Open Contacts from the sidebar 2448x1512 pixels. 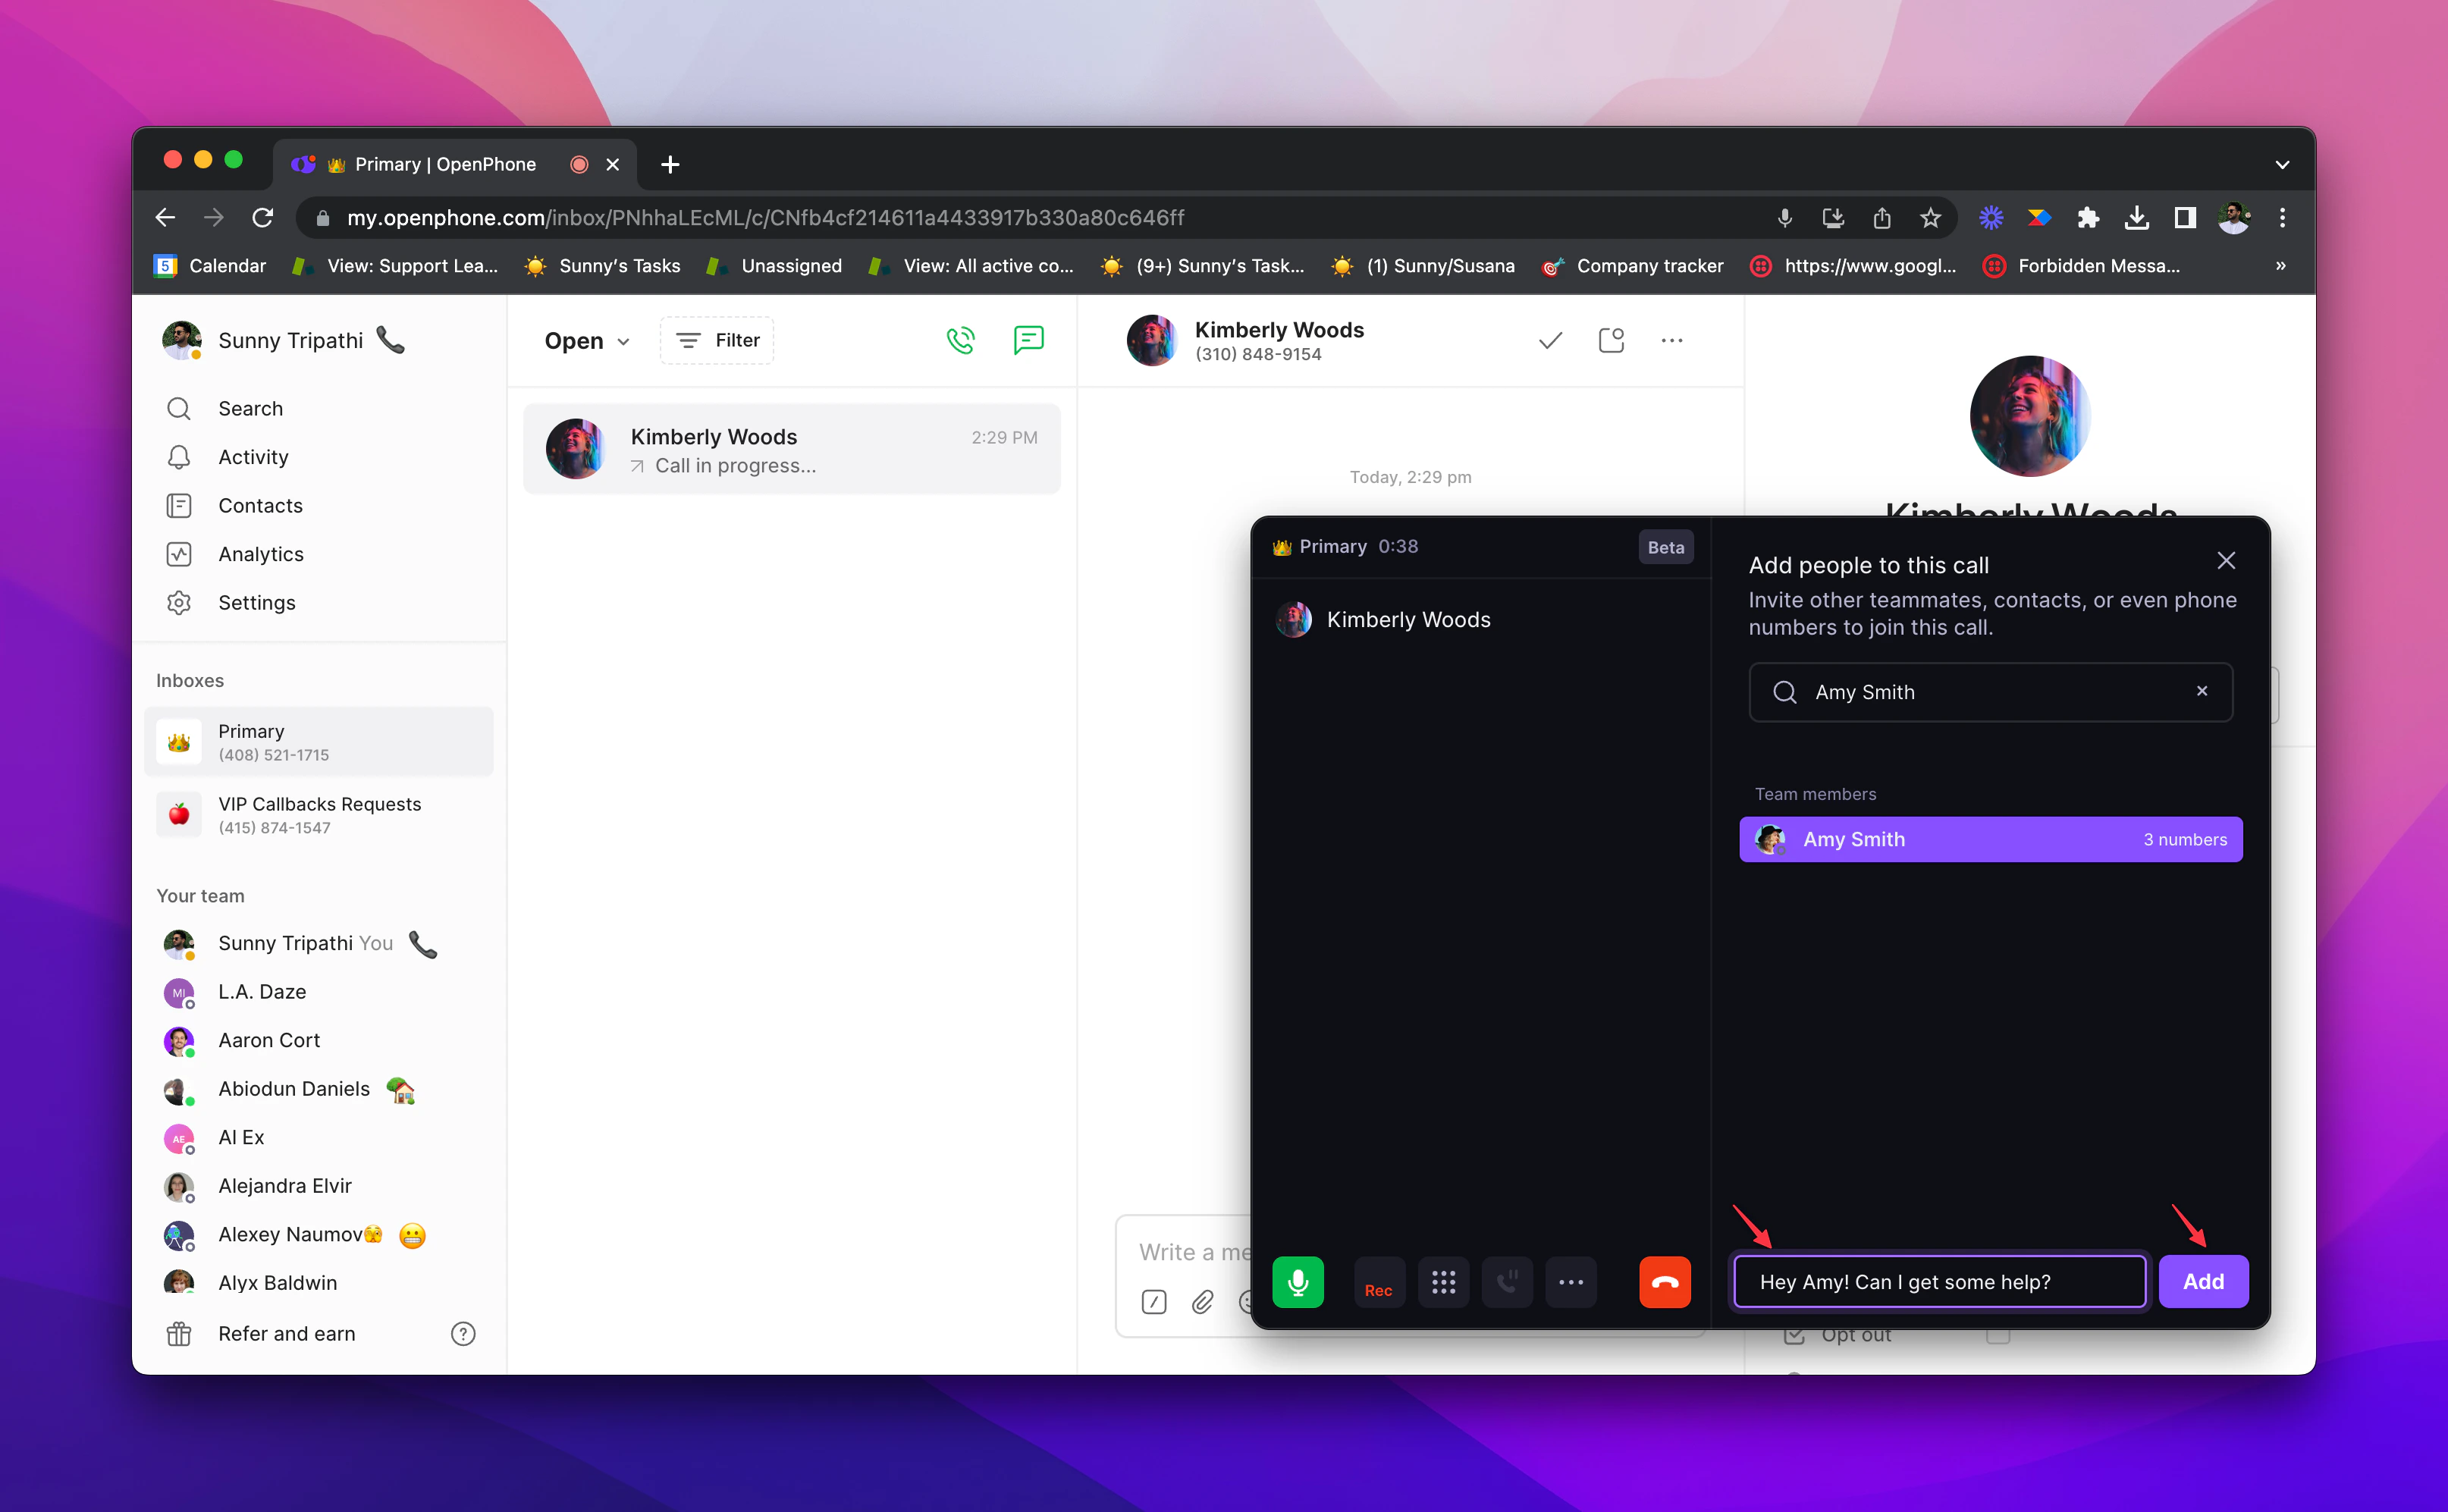(x=260, y=505)
